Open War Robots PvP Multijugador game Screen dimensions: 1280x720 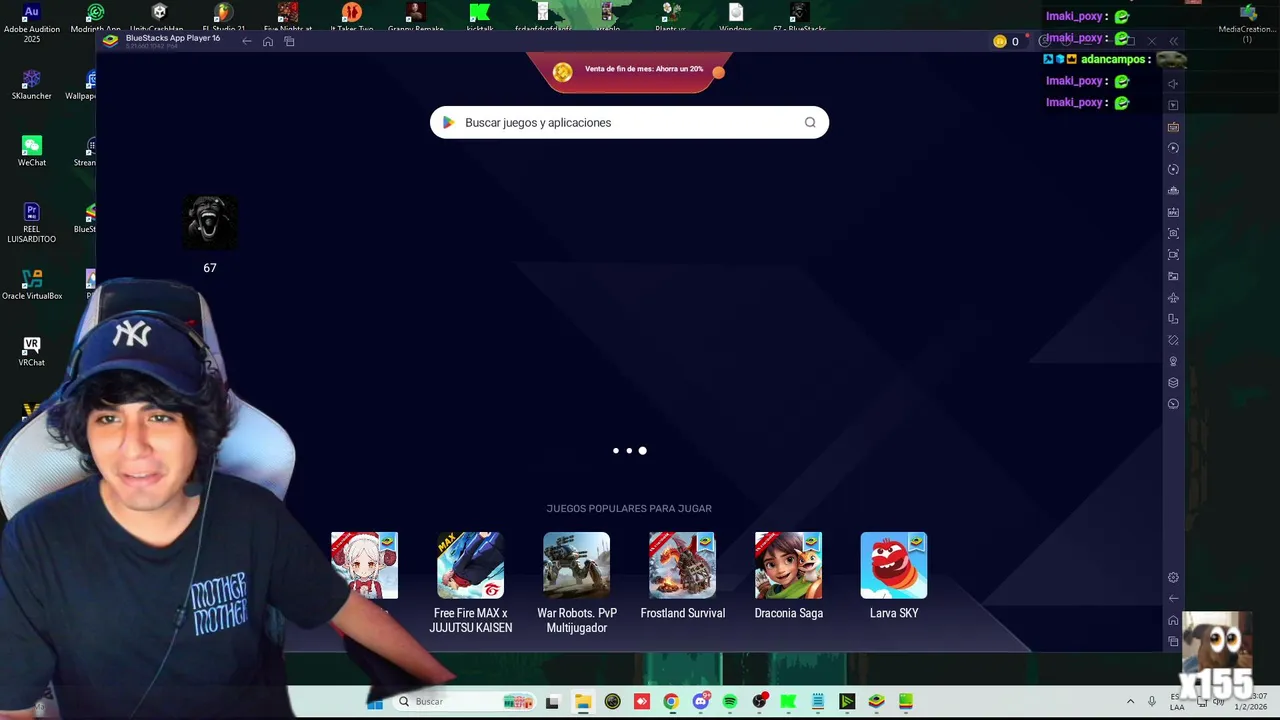click(x=576, y=583)
